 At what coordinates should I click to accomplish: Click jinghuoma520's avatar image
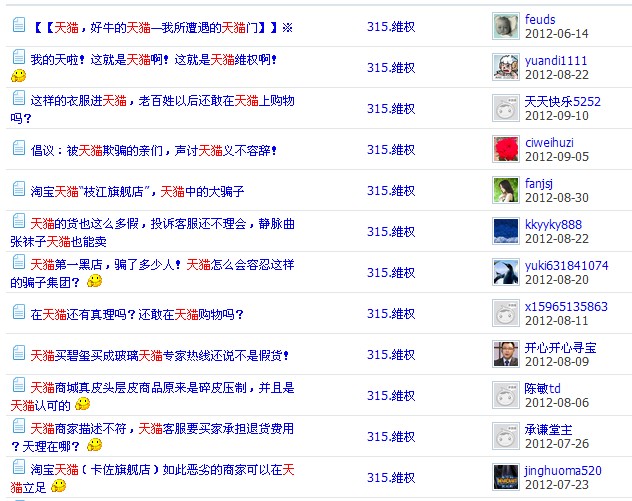pos(506,477)
